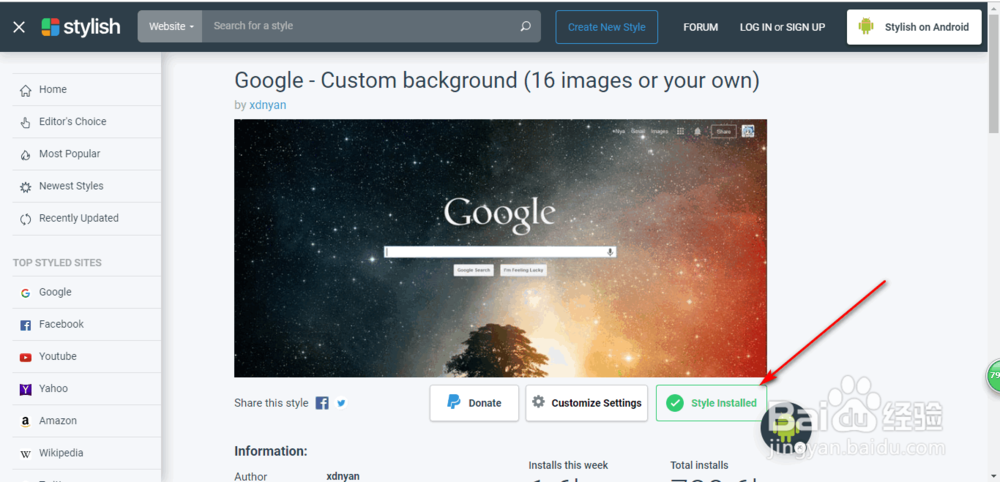Select the Information: heading text

click(271, 451)
